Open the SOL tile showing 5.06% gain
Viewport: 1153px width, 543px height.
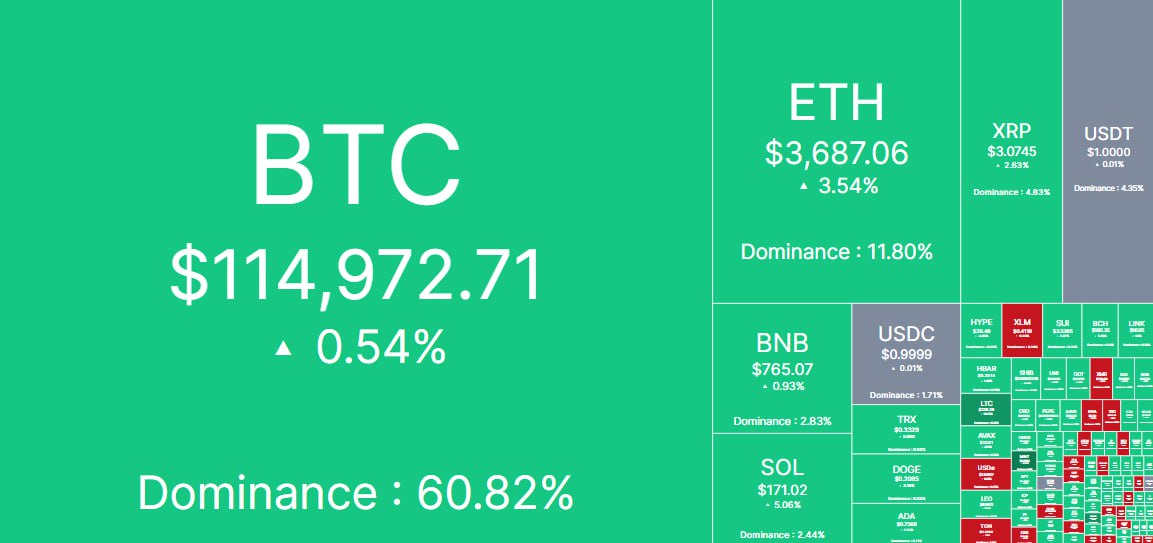(782, 488)
